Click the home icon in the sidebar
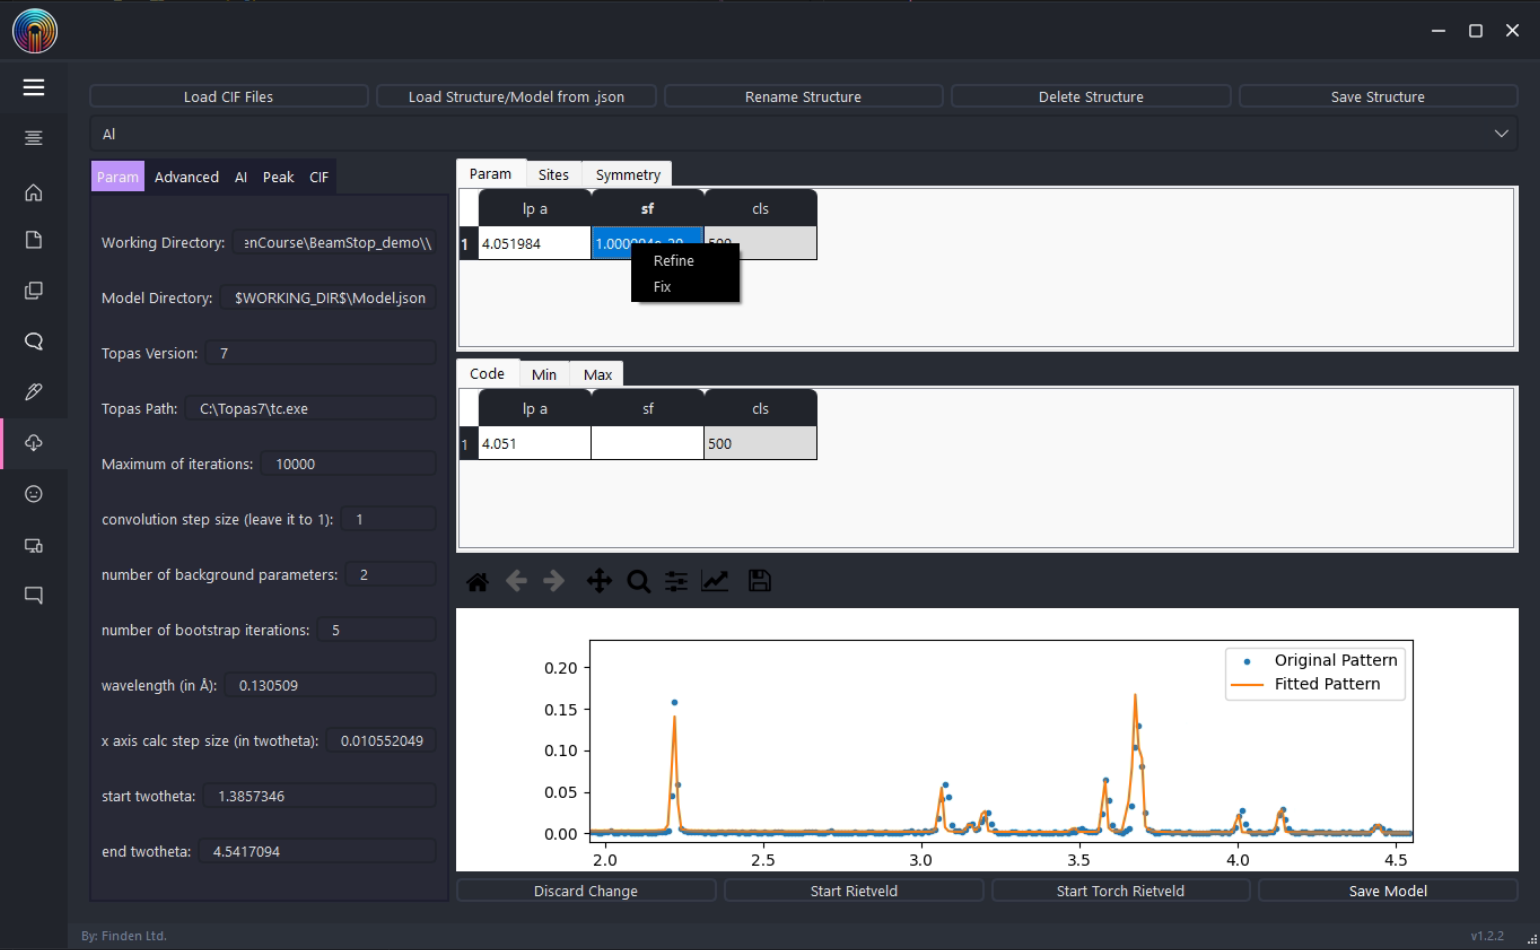 (x=33, y=192)
